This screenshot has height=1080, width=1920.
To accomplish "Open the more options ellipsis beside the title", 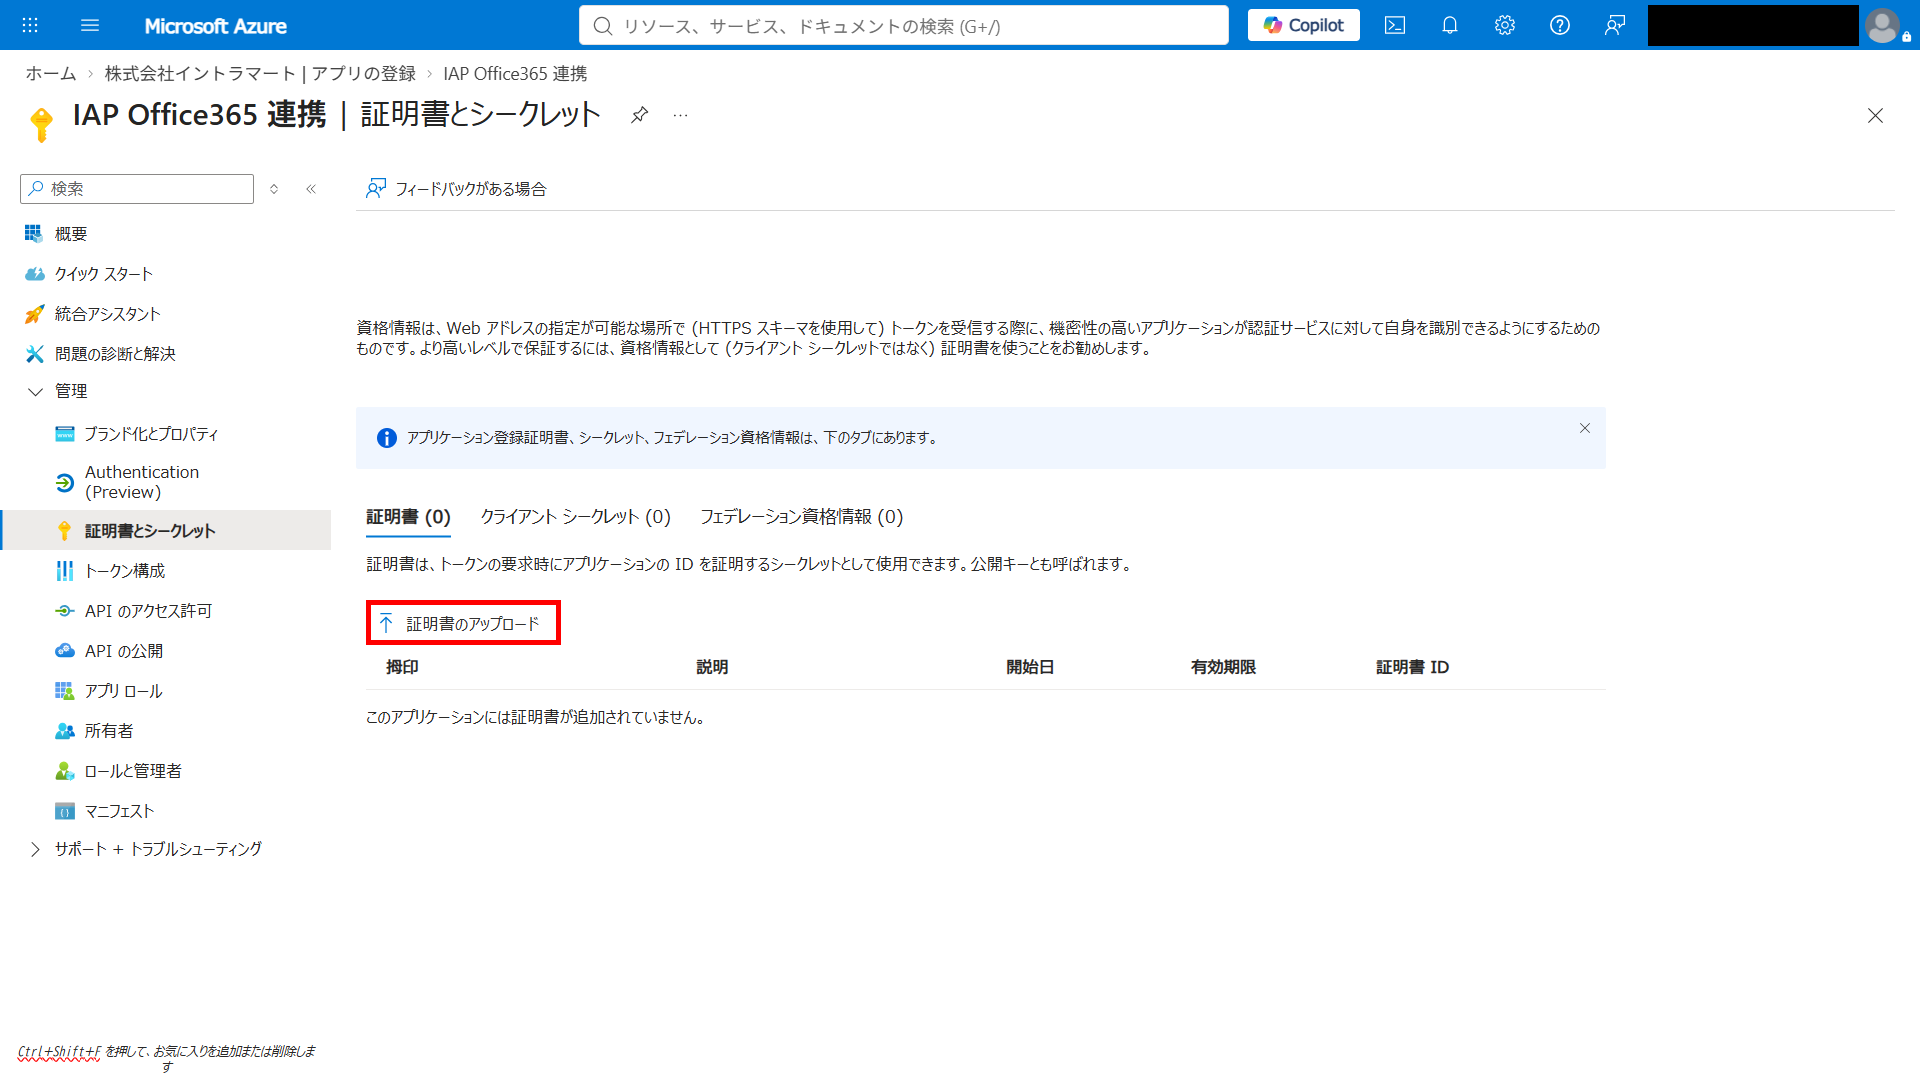I will click(x=681, y=115).
